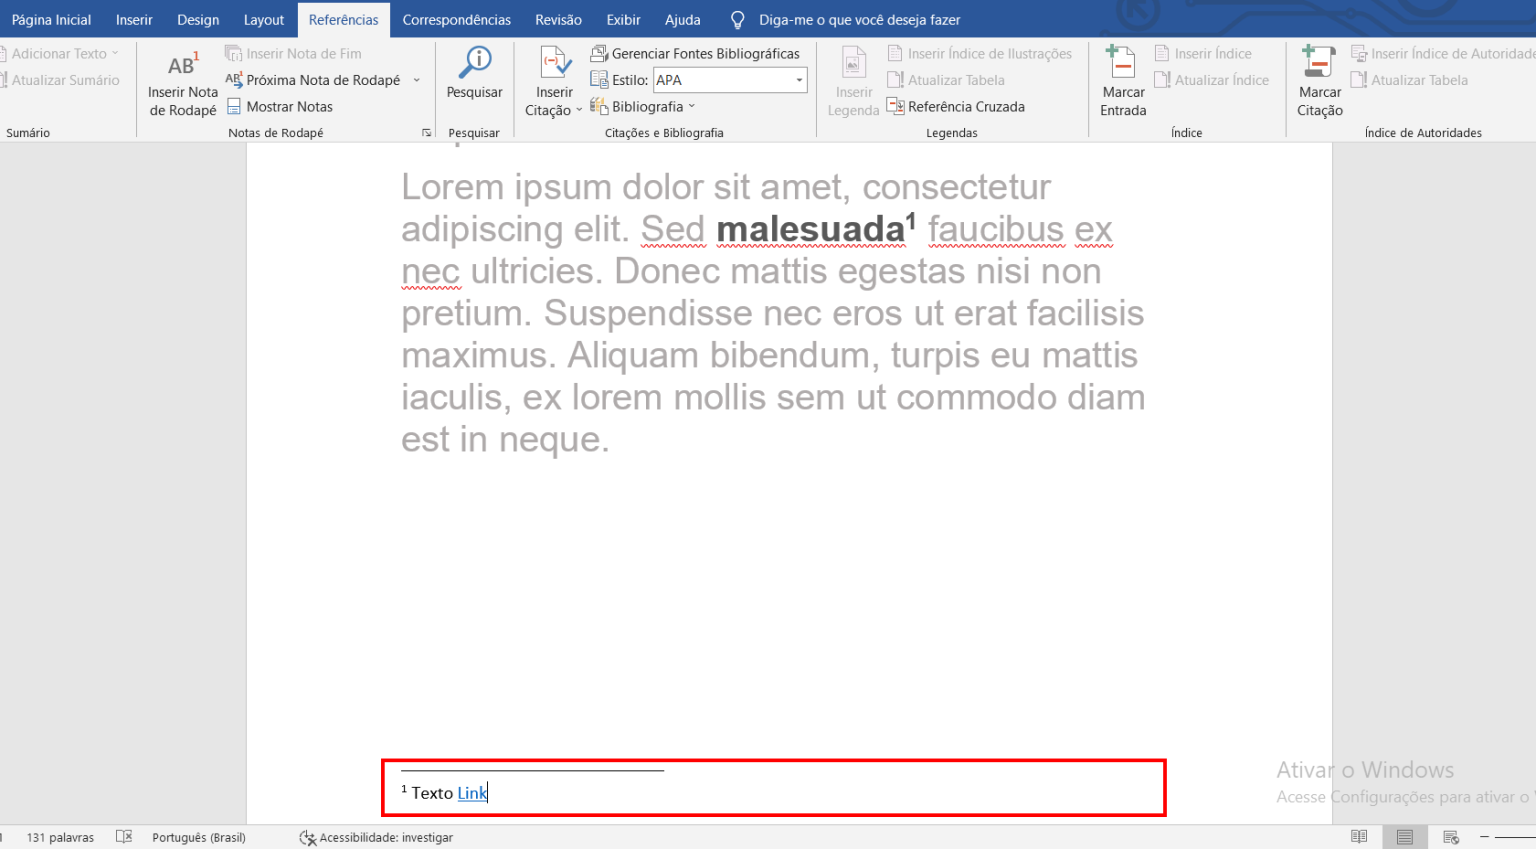Viewport: 1536px width, 849px height.
Task: Open the Layout tab
Action: [264, 20]
